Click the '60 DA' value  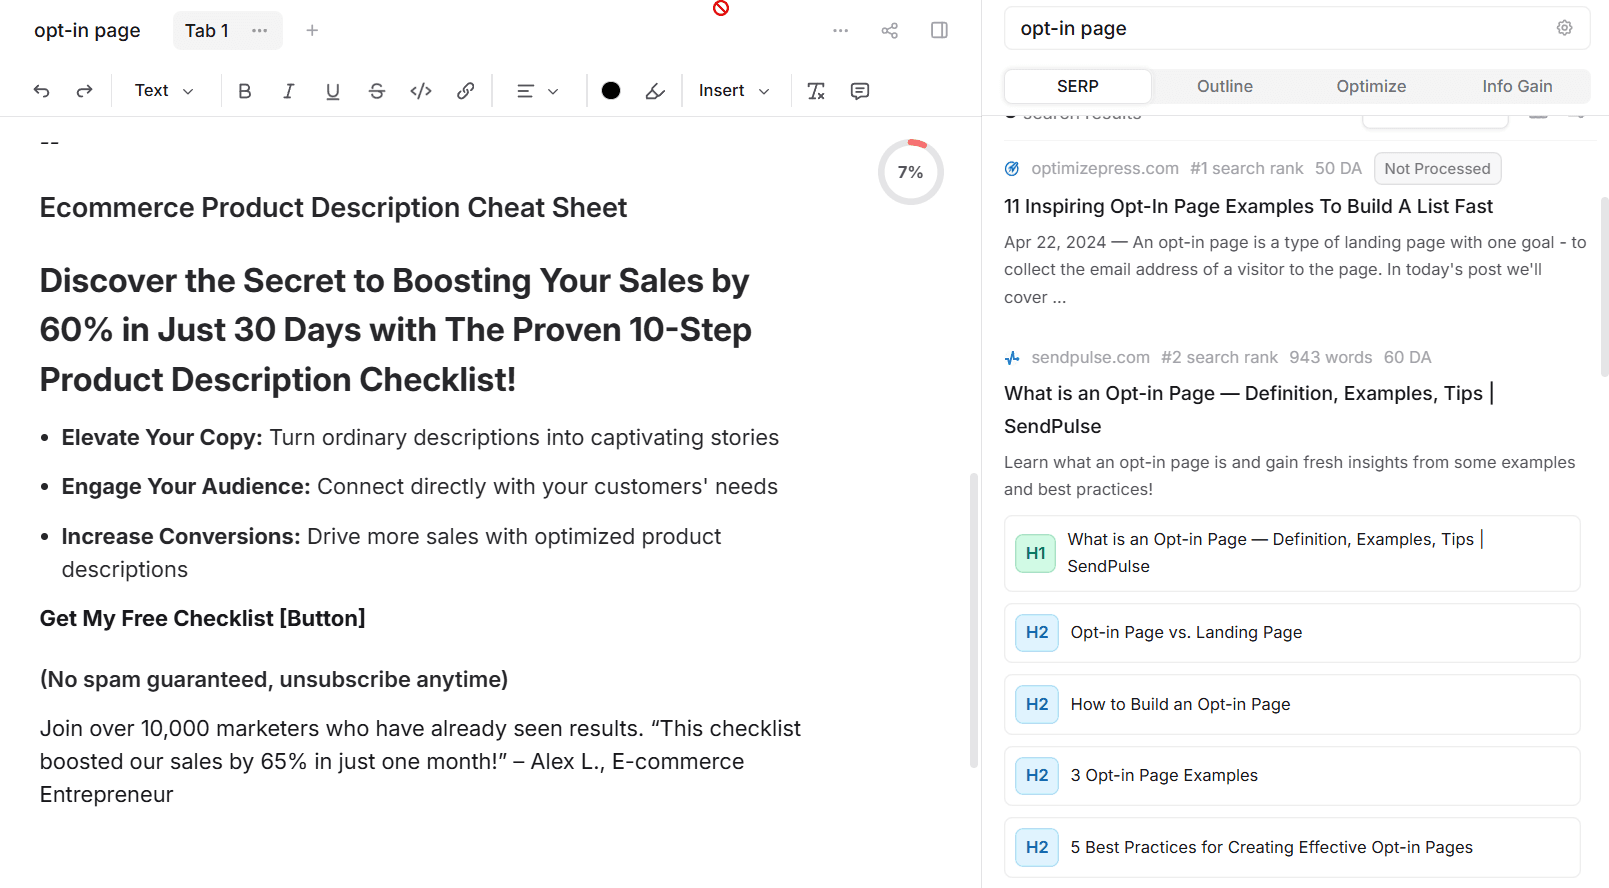pyautogui.click(x=1407, y=358)
